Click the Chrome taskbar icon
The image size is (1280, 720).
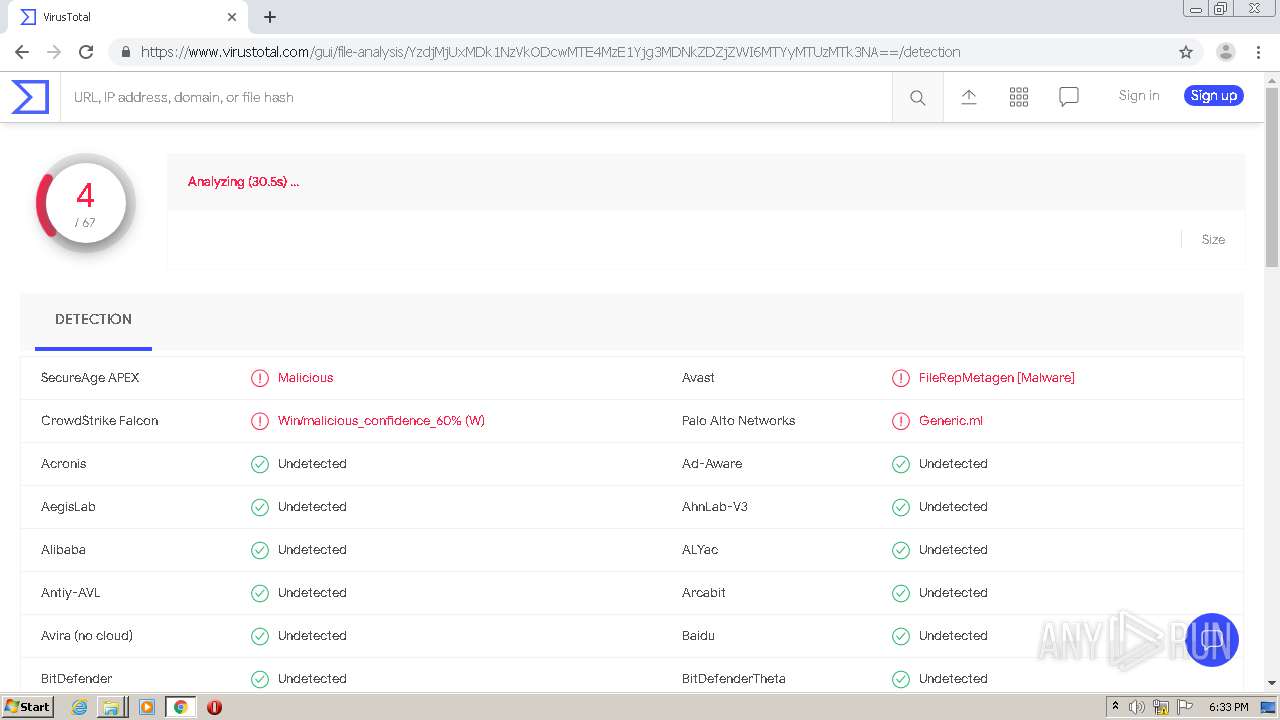pos(180,707)
